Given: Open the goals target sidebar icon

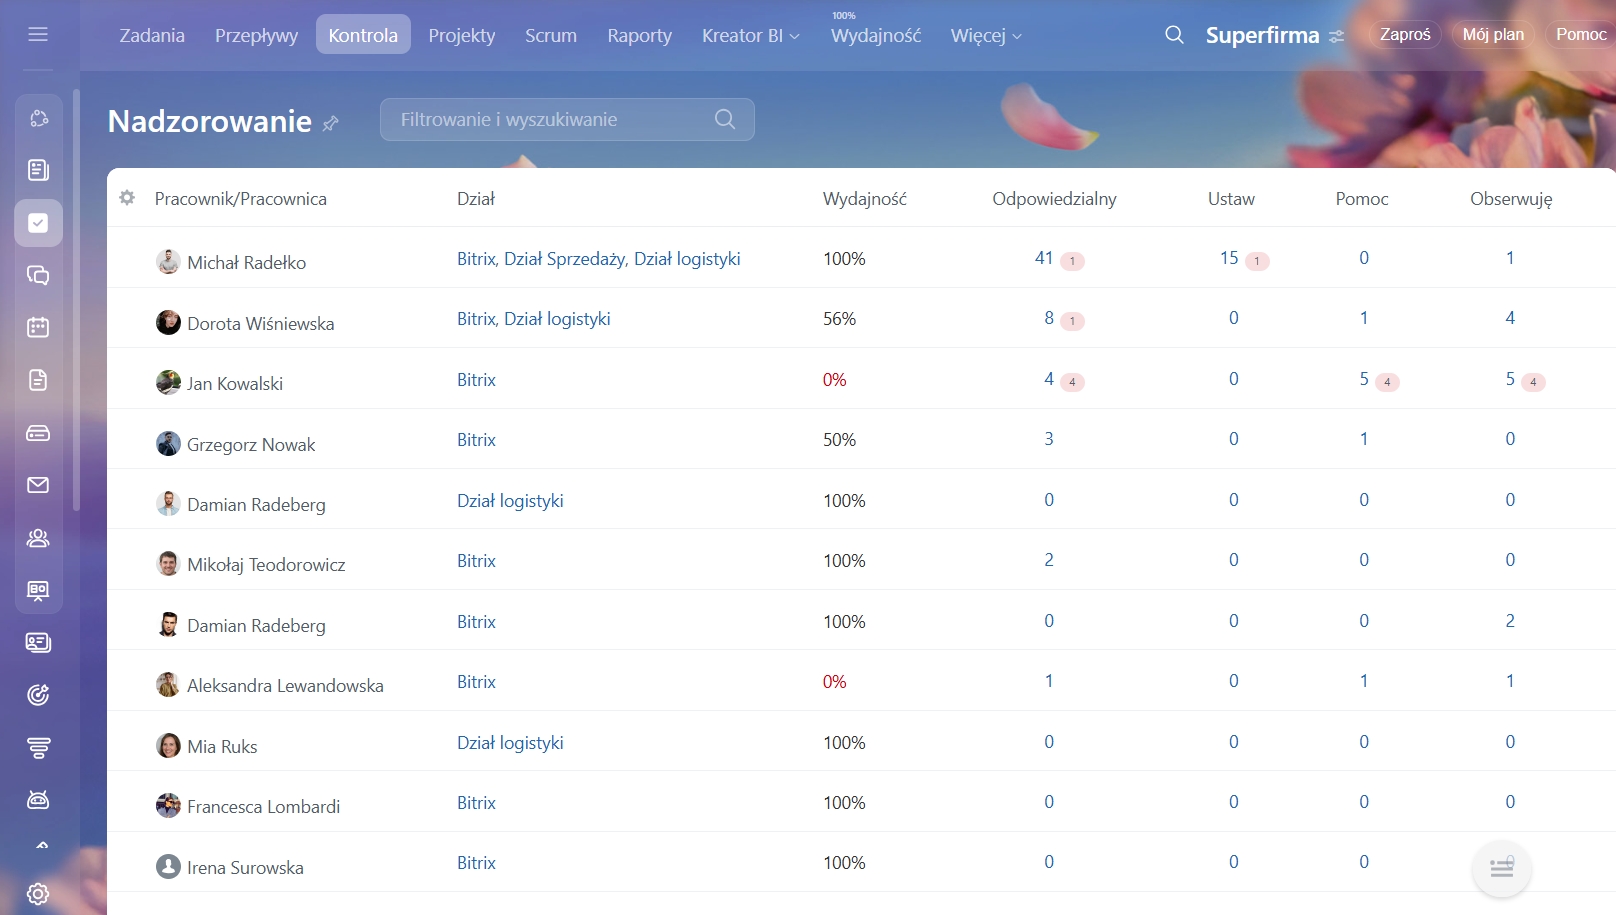Looking at the screenshot, I should [x=38, y=695].
